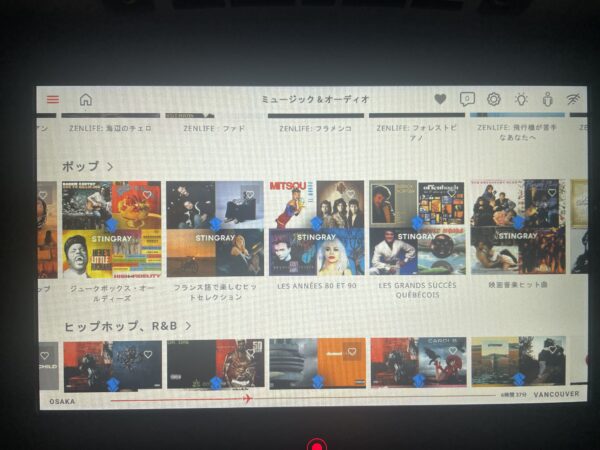
Task: Tap the flight attendant call icon
Action: 548,99
